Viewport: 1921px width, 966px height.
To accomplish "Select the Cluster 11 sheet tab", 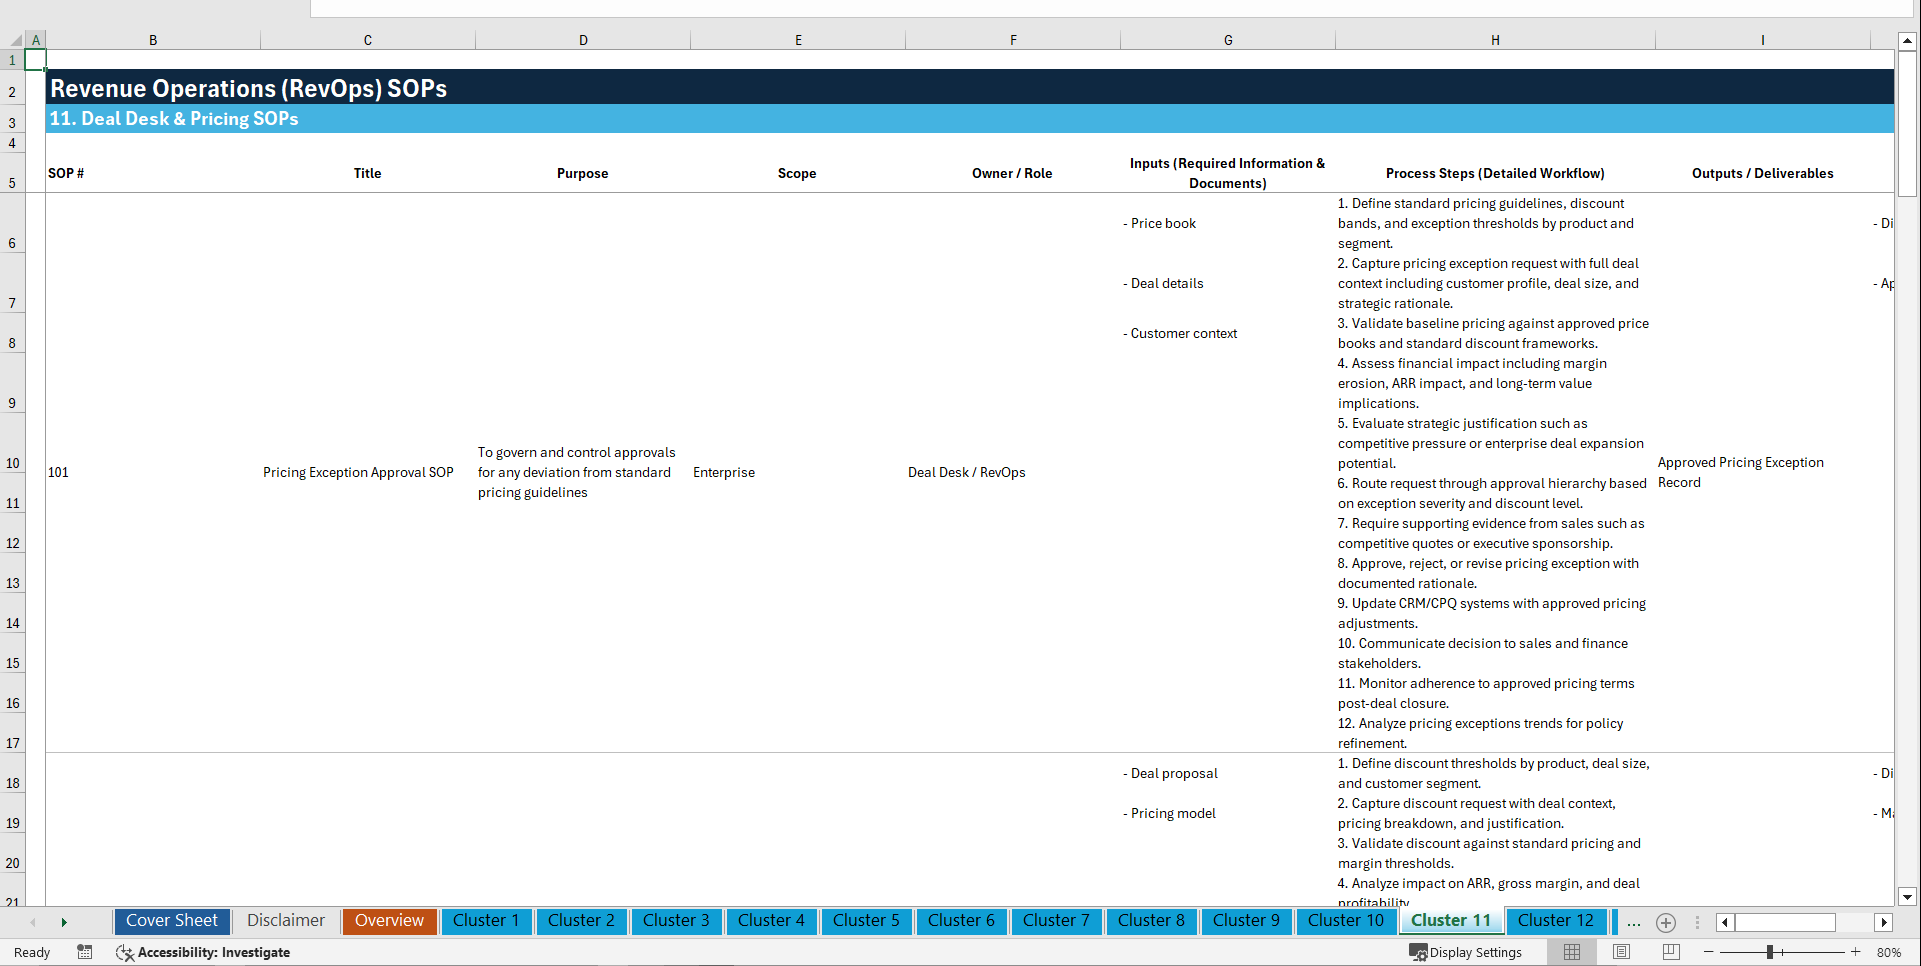I will pos(1451,921).
